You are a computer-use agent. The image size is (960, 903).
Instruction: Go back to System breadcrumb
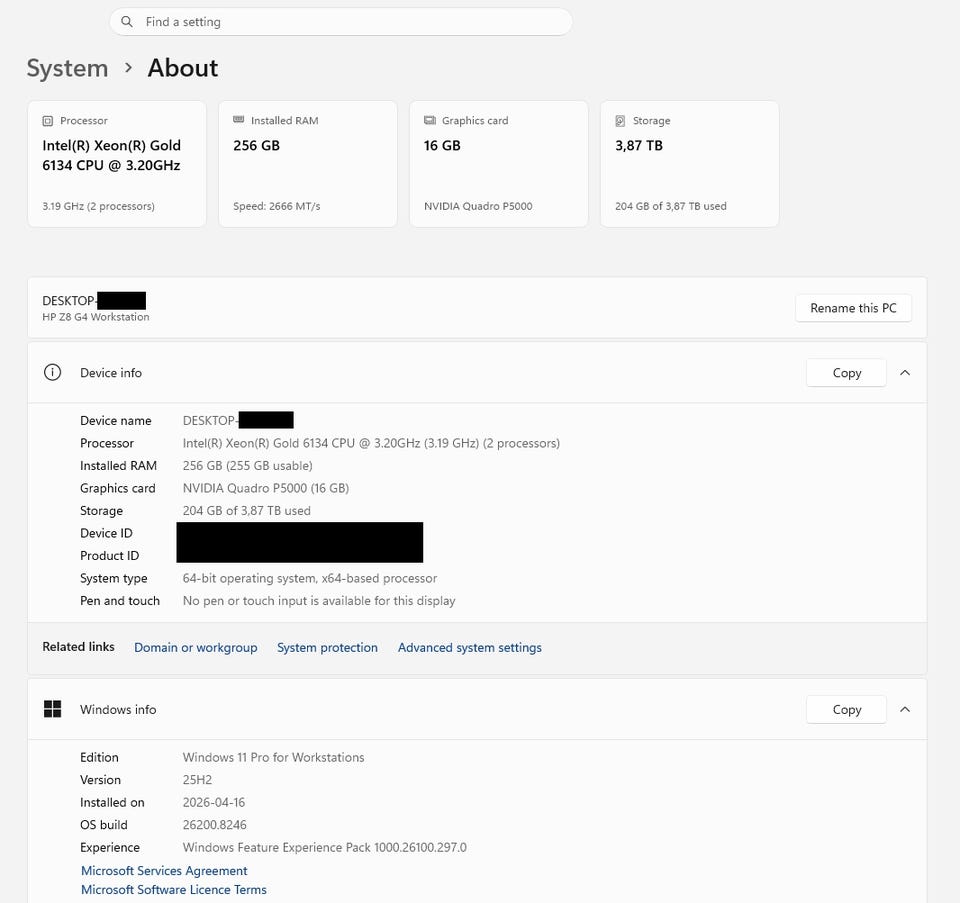point(67,68)
